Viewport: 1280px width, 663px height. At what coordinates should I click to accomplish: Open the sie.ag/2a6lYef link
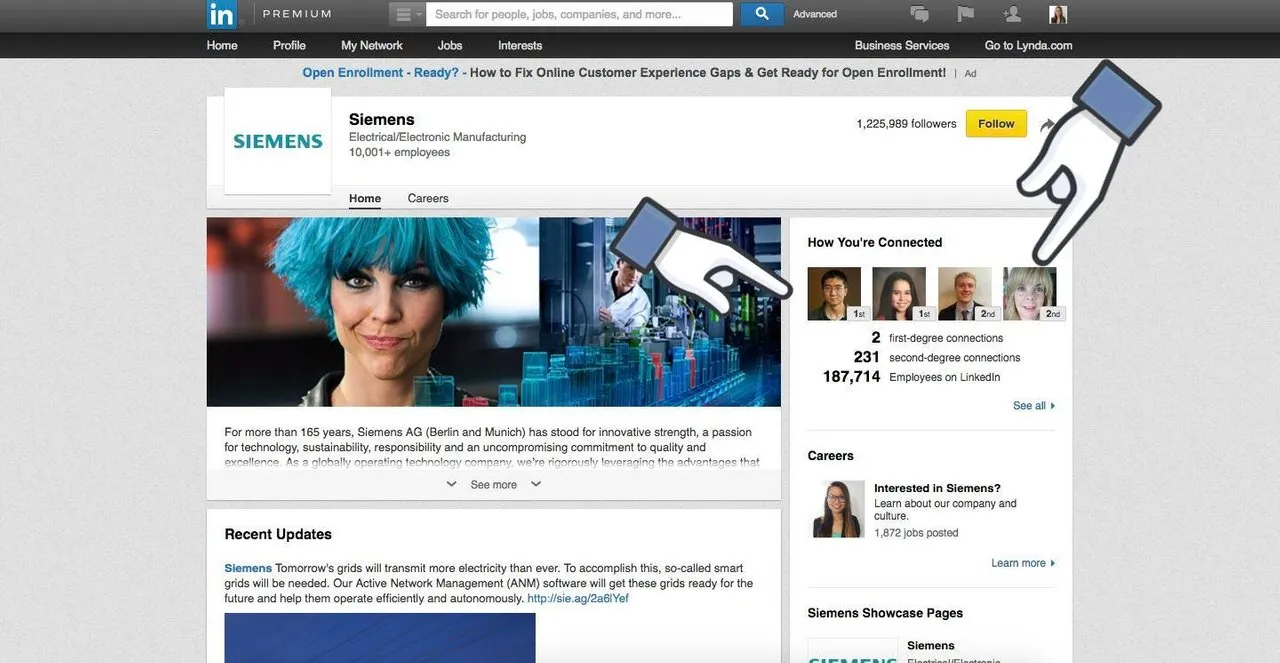tap(578, 598)
